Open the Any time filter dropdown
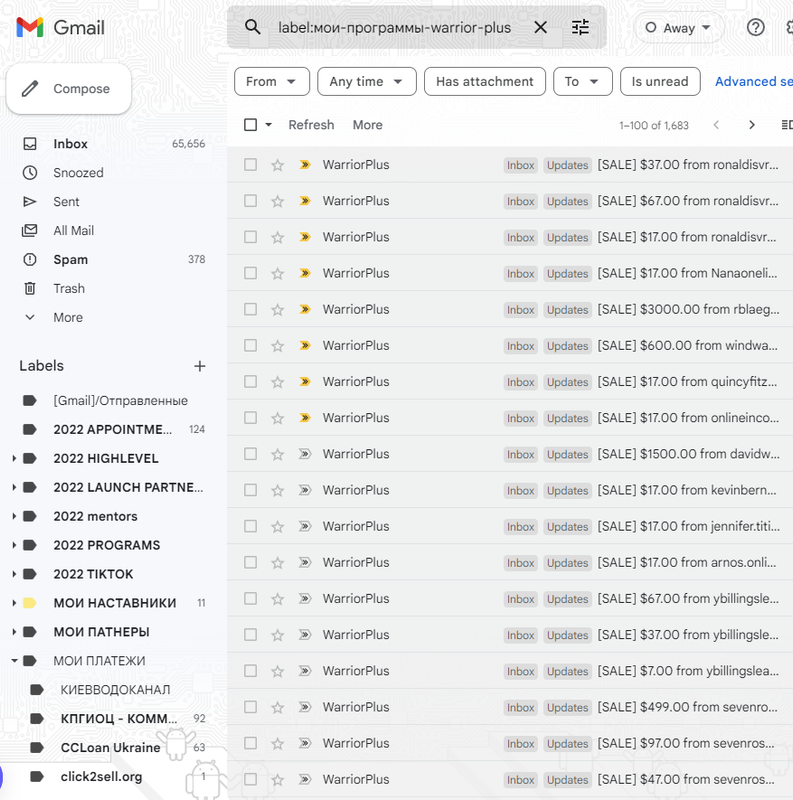793x800 pixels. pyautogui.click(x=366, y=82)
